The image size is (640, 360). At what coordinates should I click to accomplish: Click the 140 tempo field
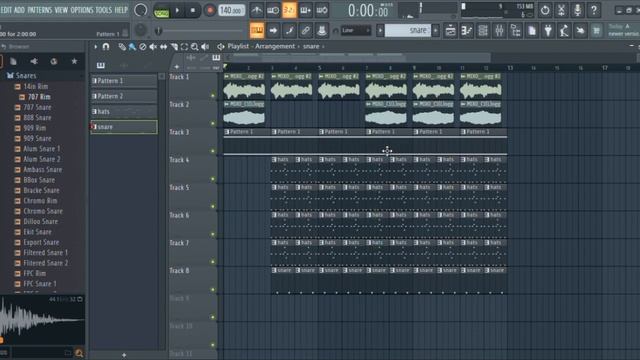(x=231, y=11)
